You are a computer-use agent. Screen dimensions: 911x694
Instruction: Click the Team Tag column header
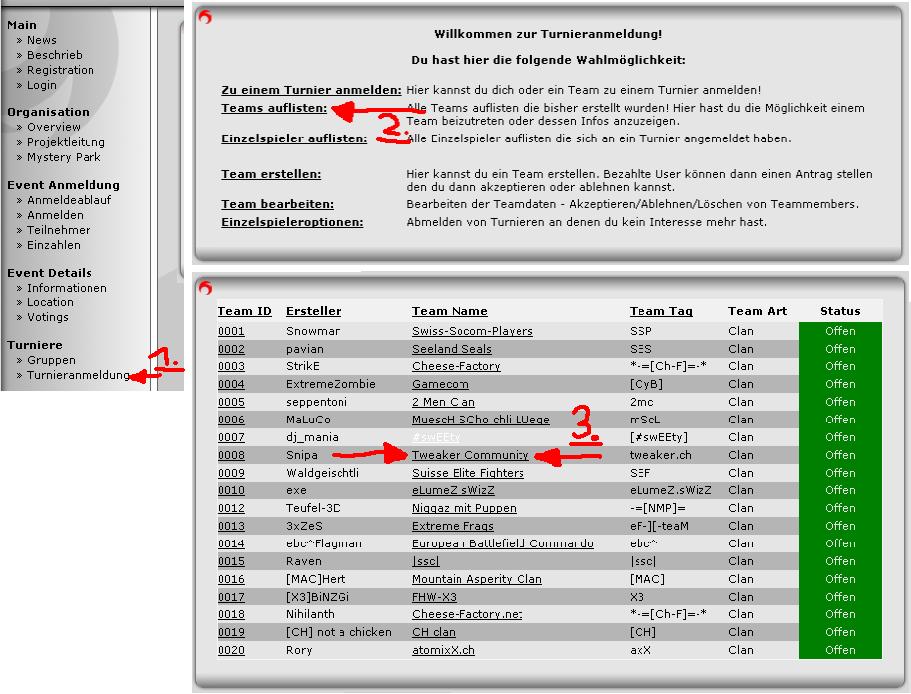[x=661, y=311]
